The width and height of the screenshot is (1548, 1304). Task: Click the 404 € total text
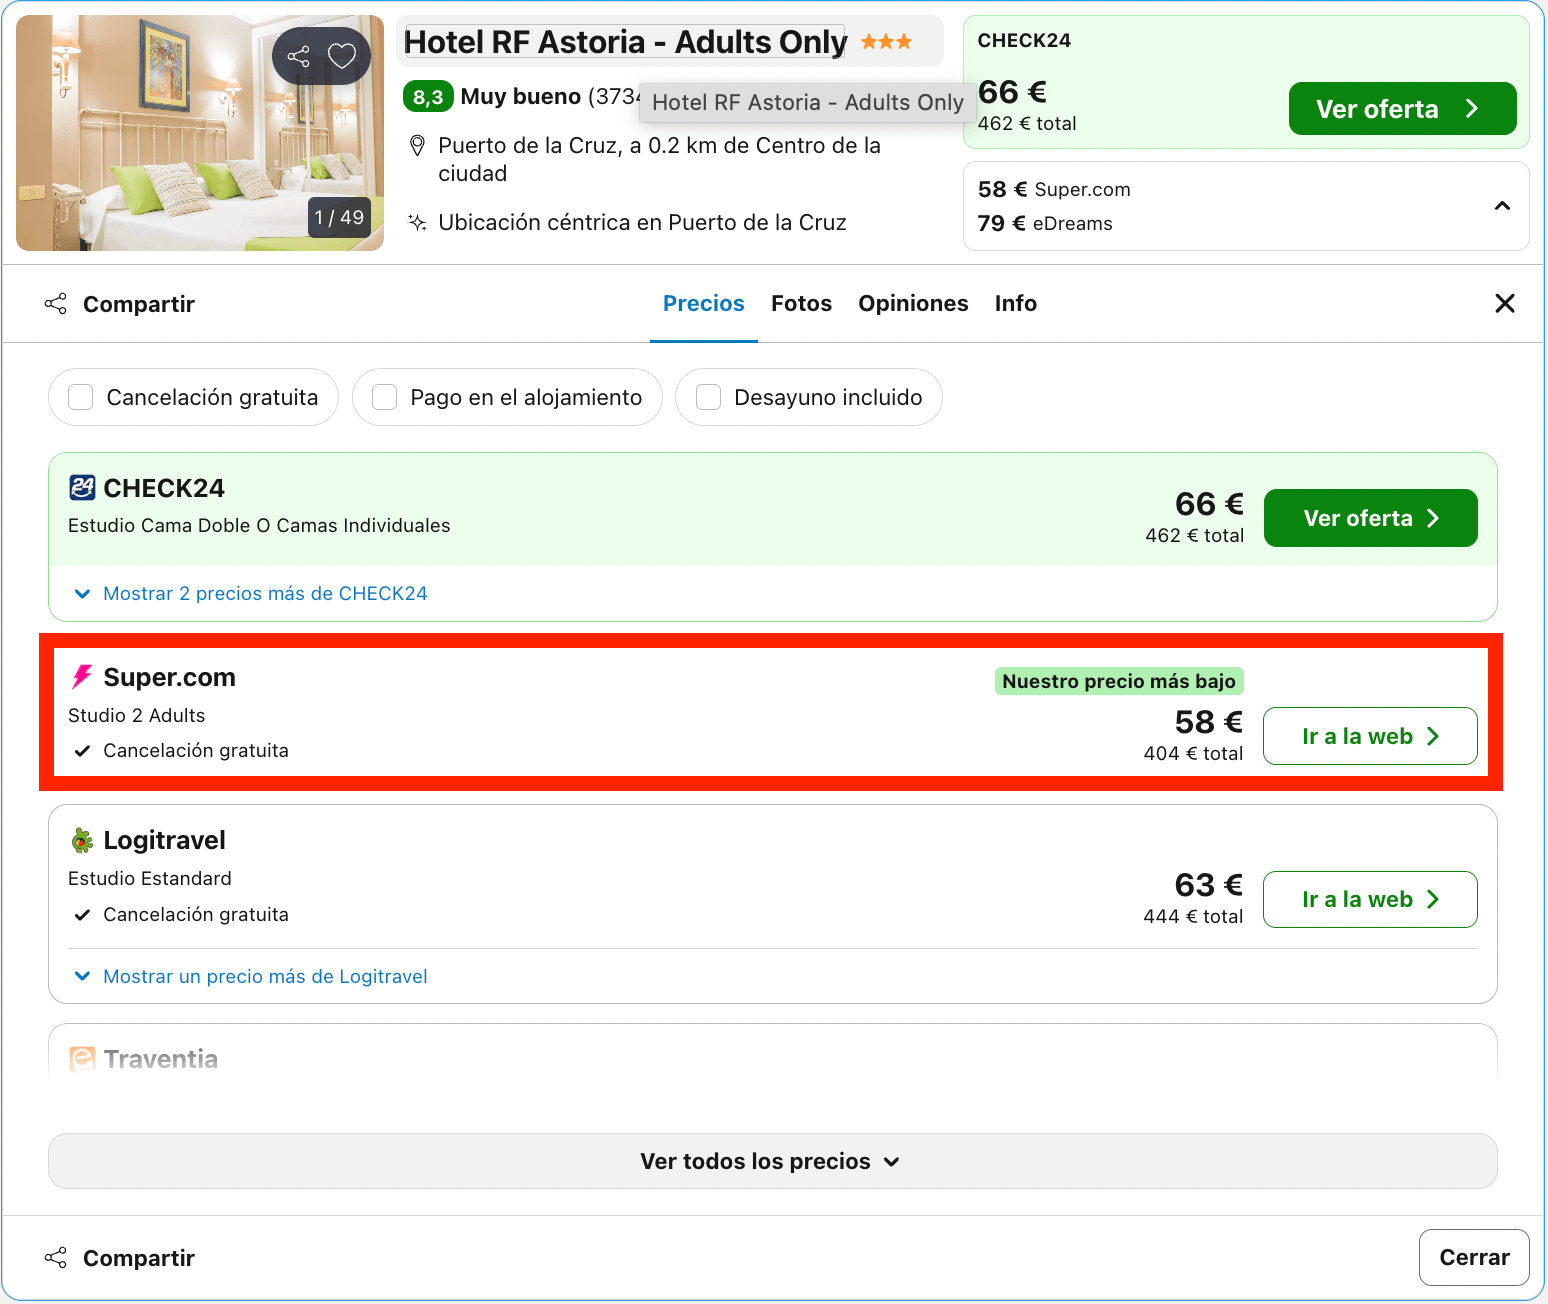point(1193,754)
